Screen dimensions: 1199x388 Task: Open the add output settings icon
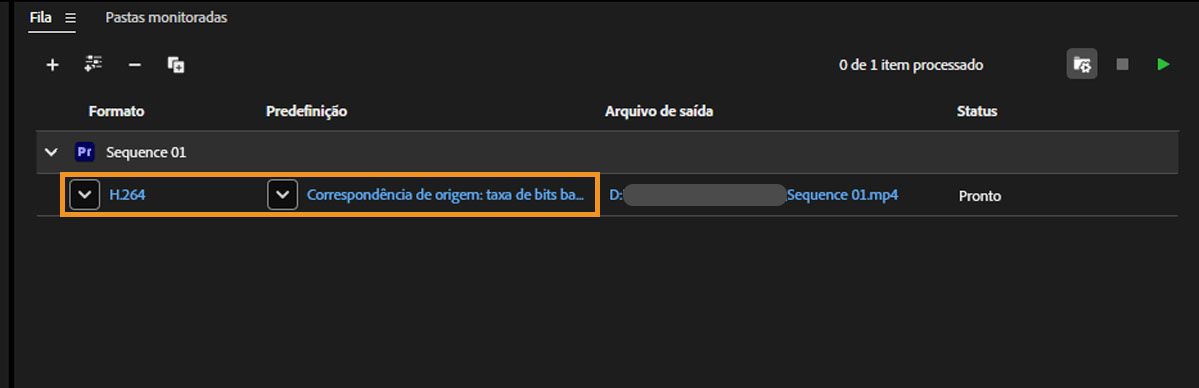coord(94,64)
